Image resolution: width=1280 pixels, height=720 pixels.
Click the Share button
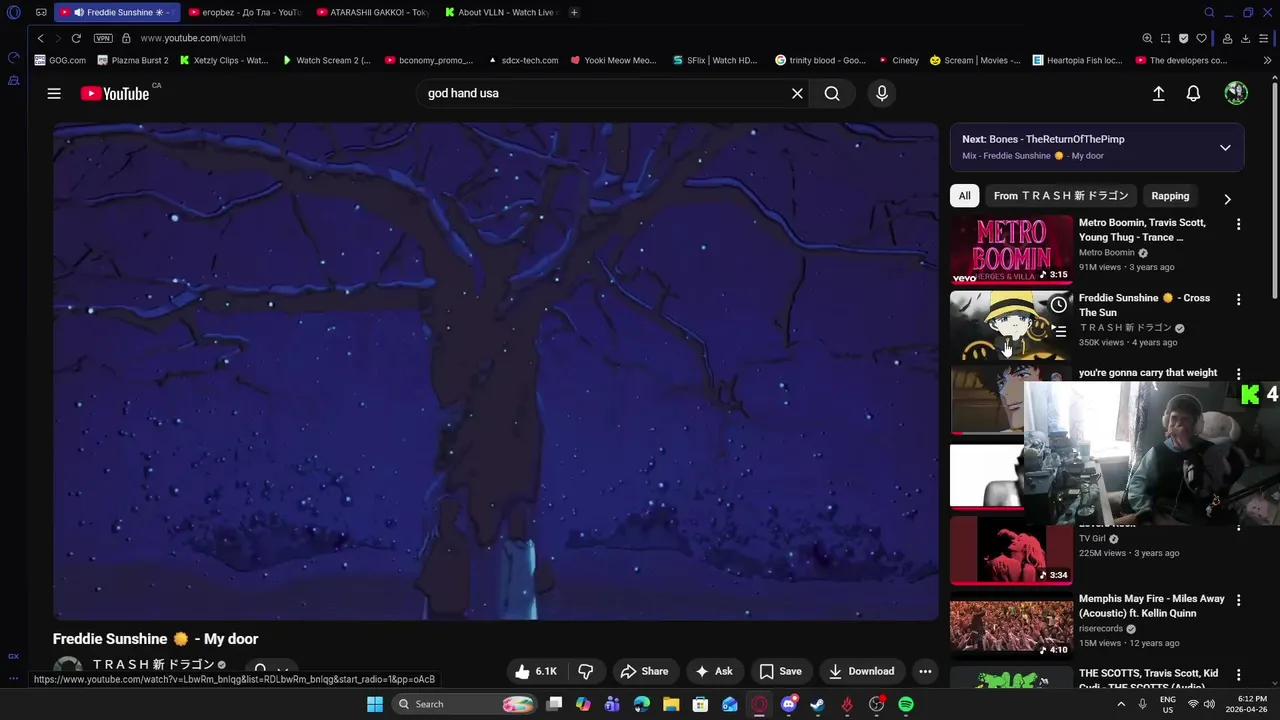coord(643,671)
